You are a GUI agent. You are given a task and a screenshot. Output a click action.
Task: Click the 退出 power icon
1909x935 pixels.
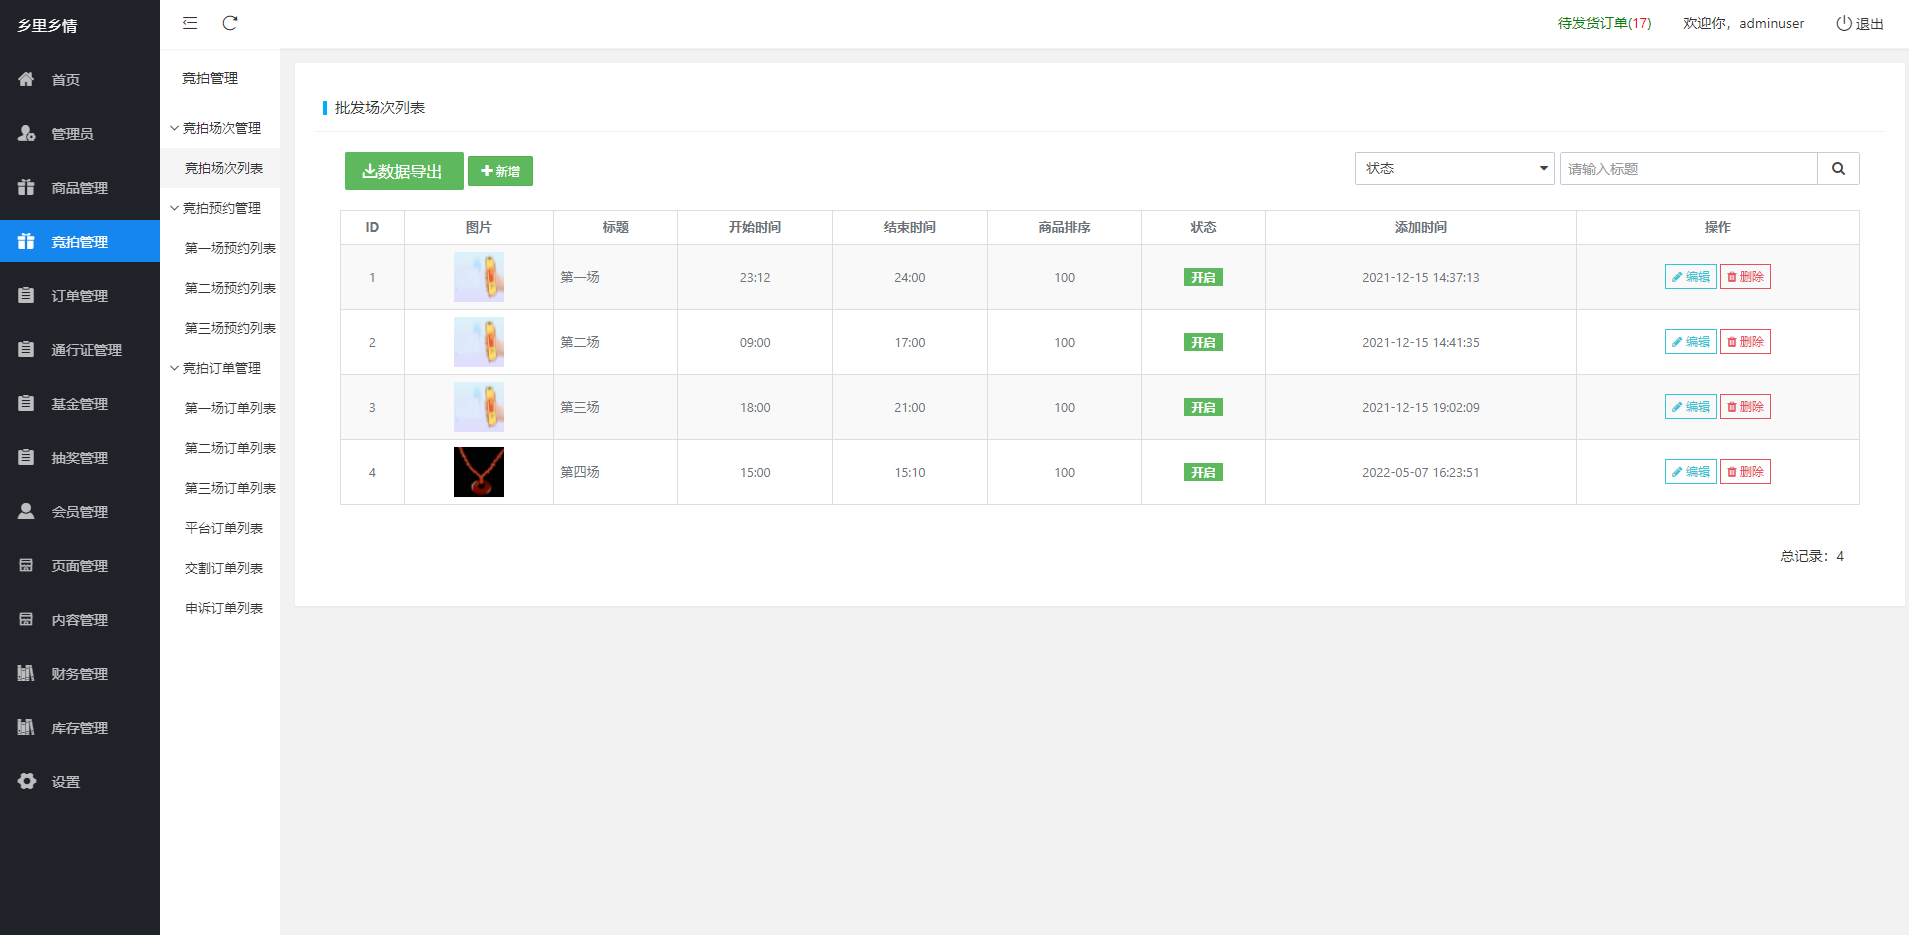tap(1843, 23)
